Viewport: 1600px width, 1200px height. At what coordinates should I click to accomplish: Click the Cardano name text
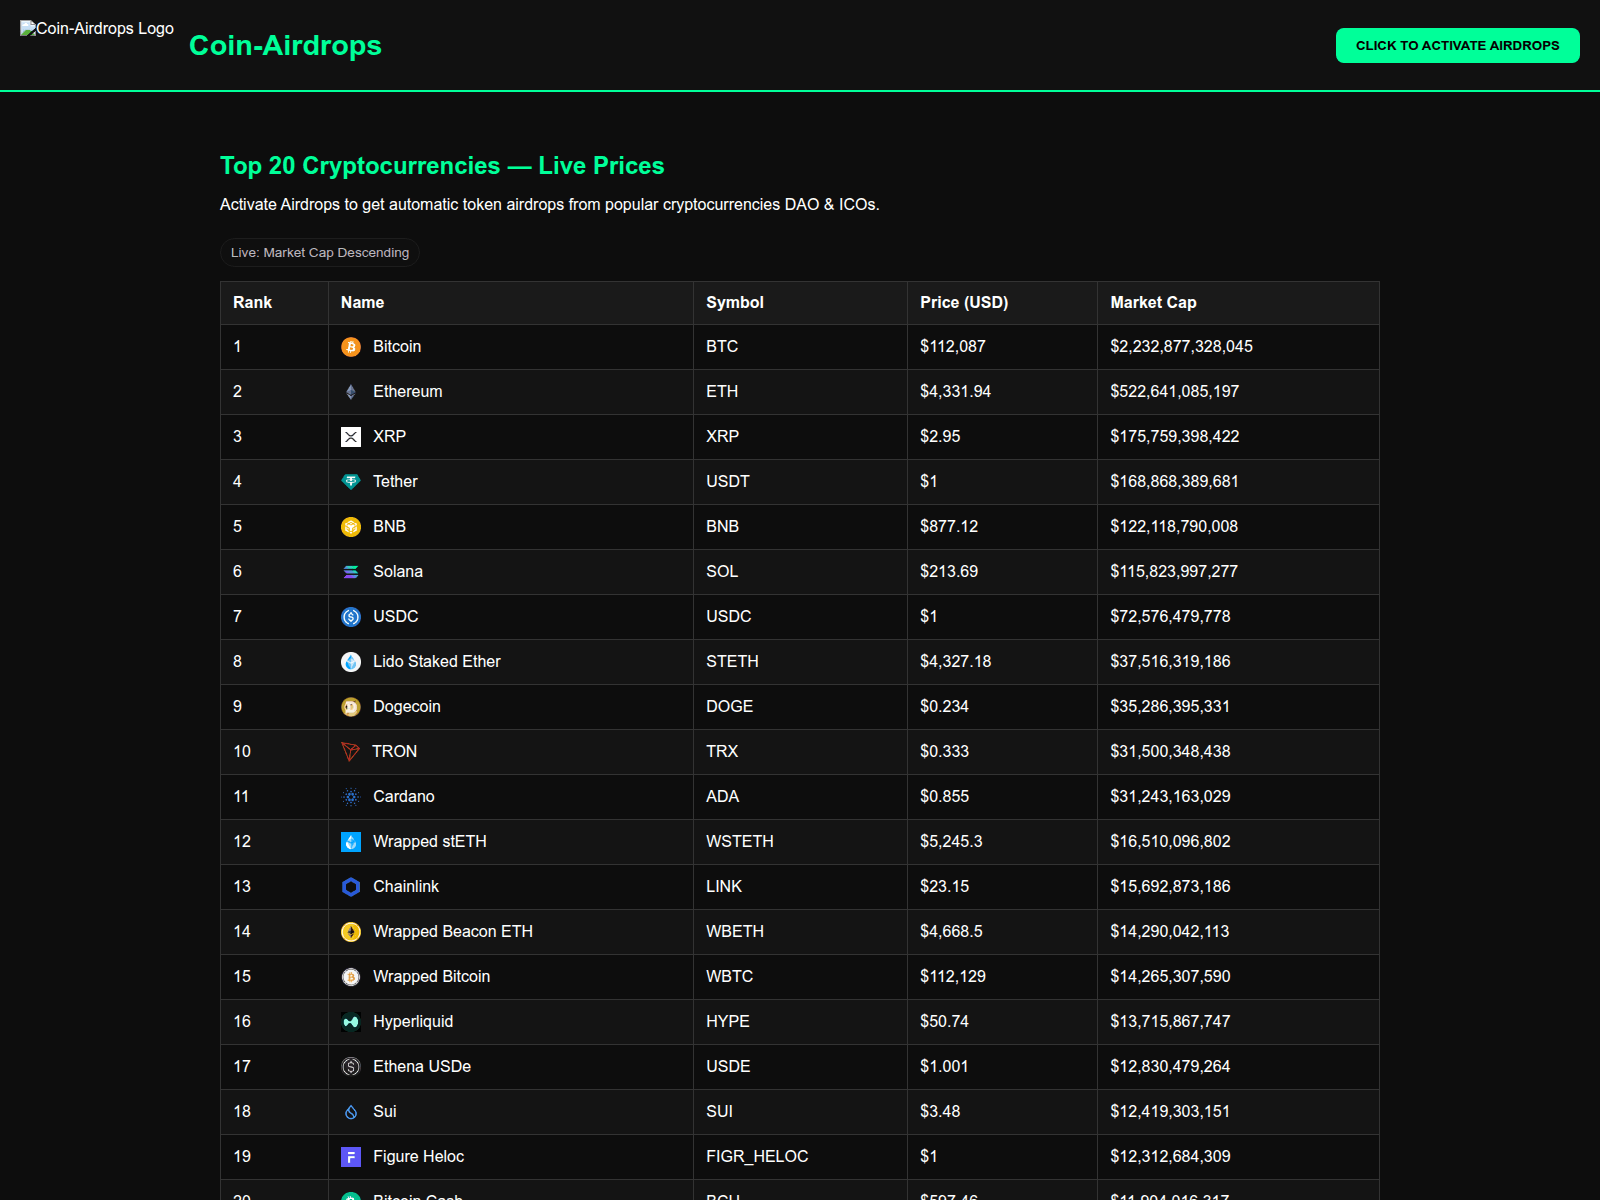[404, 796]
